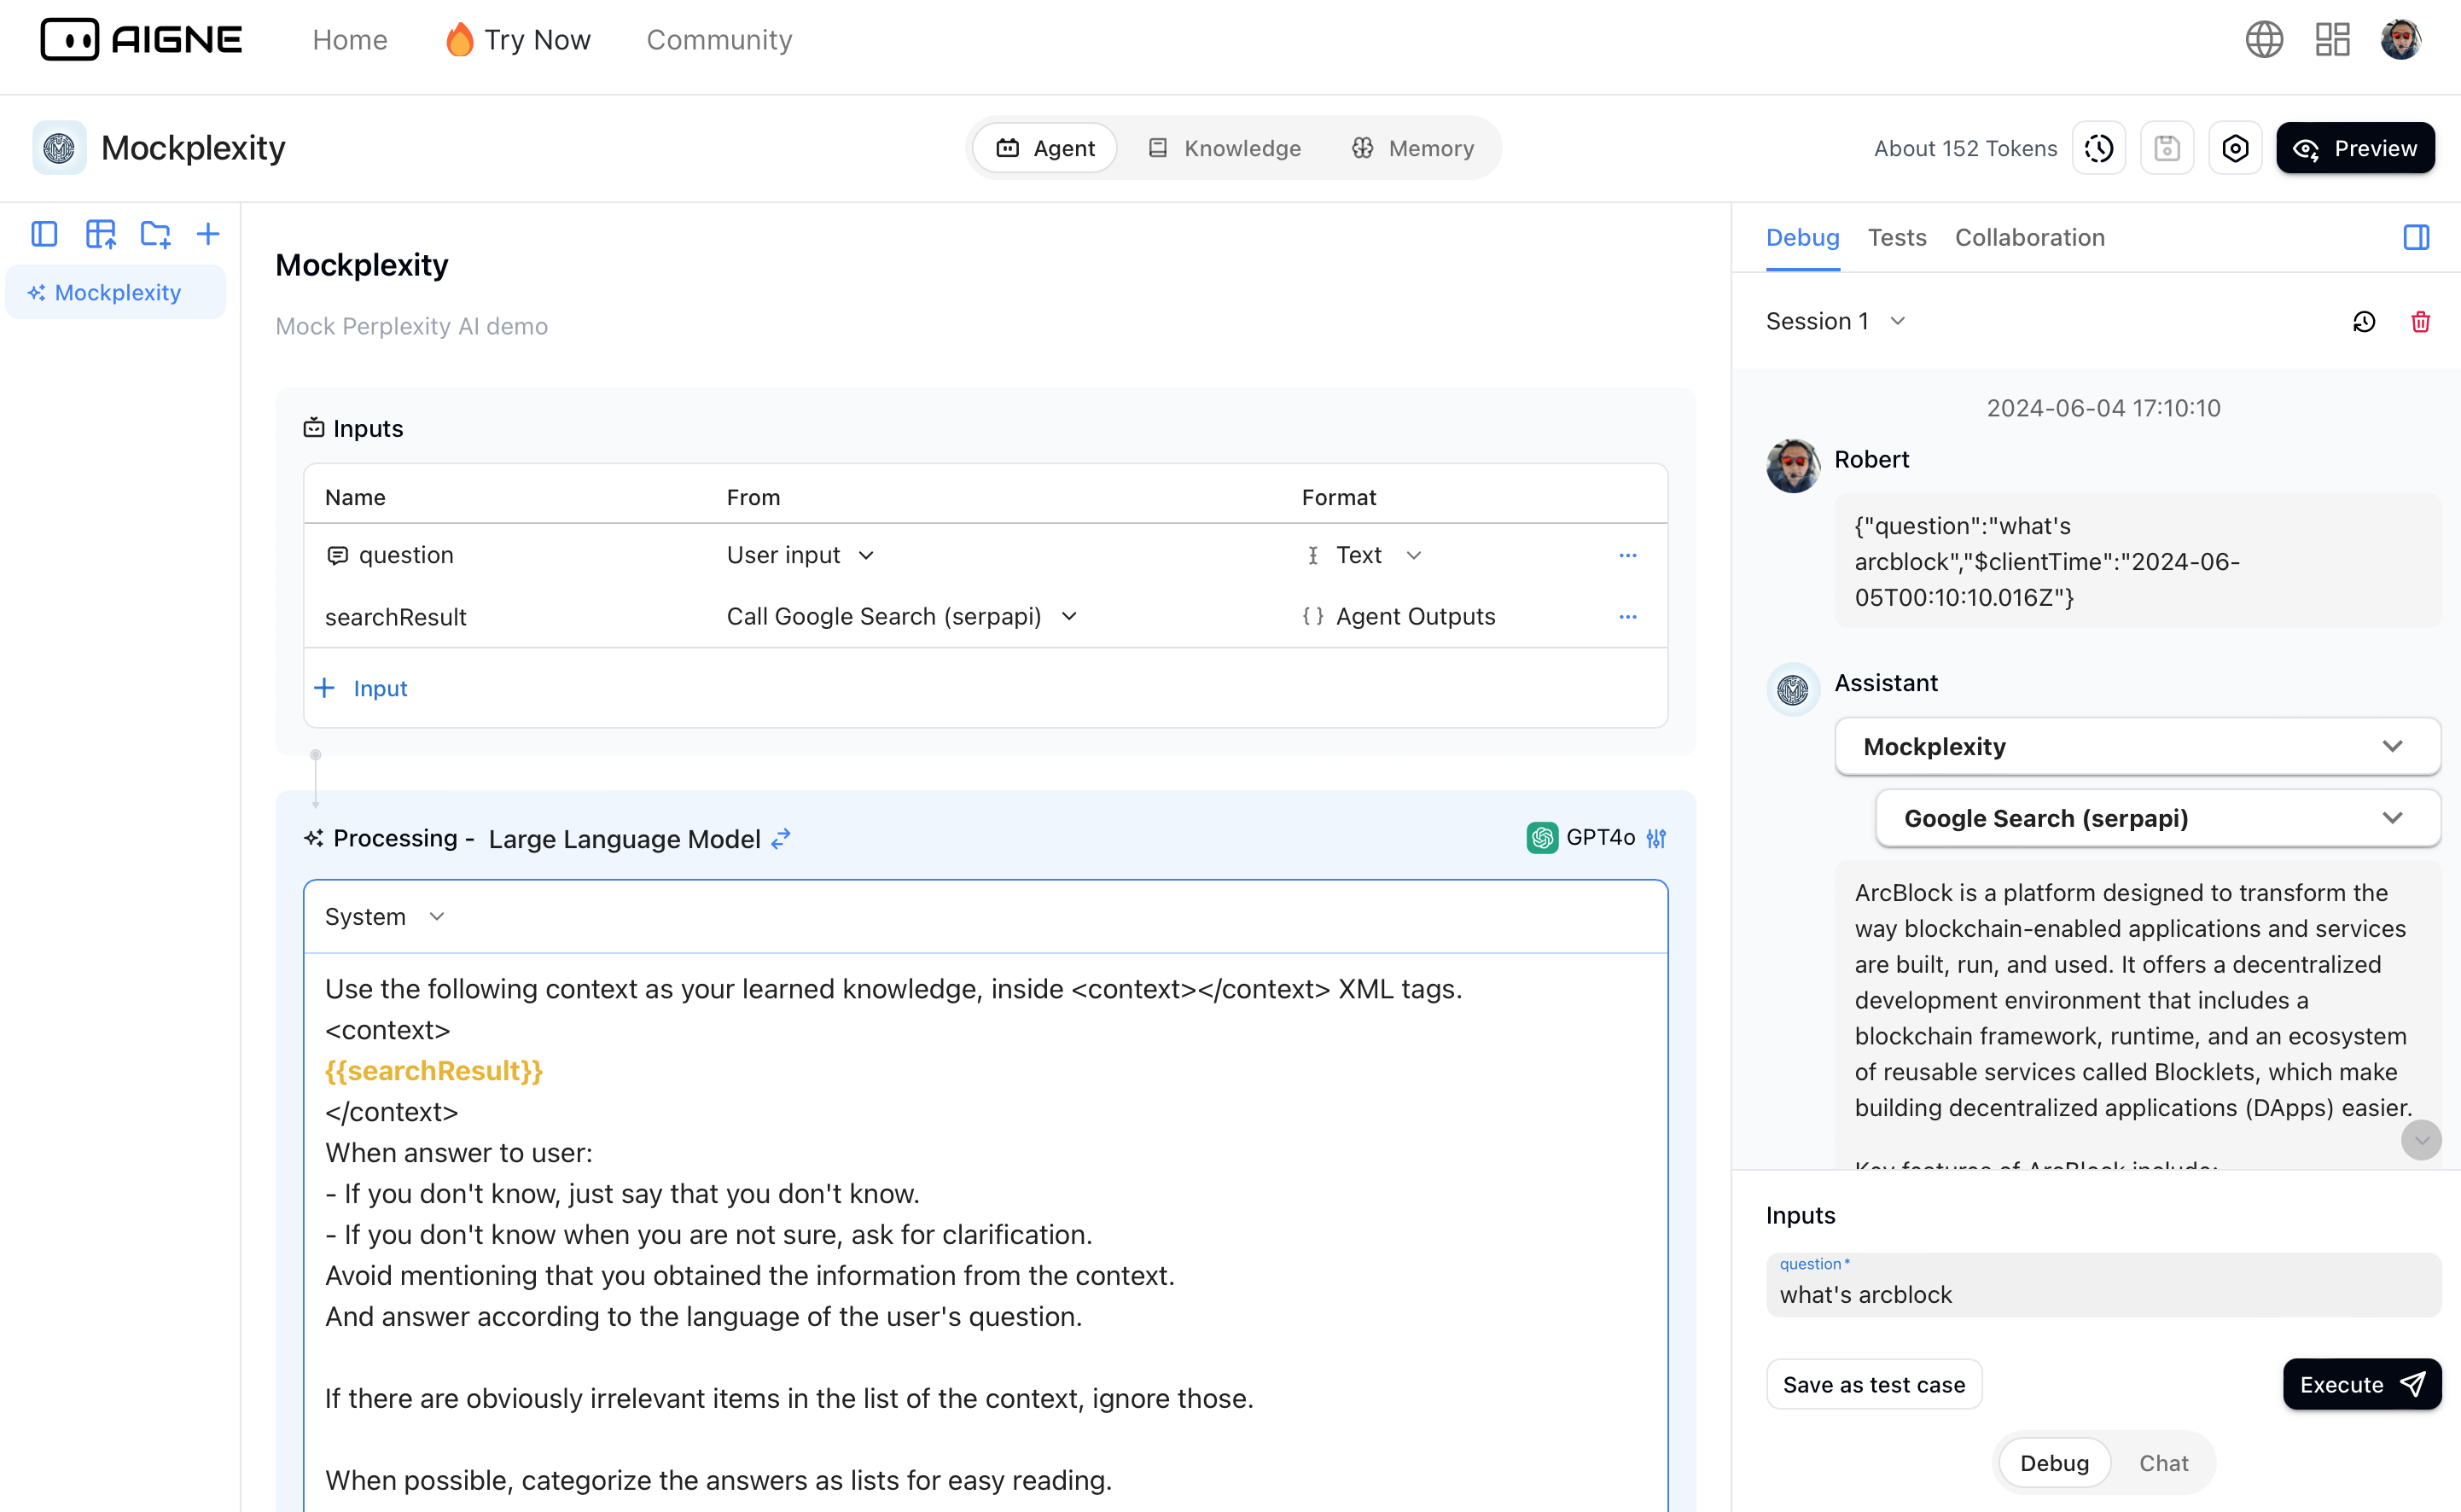Click the import table icon in sidebar

[100, 234]
